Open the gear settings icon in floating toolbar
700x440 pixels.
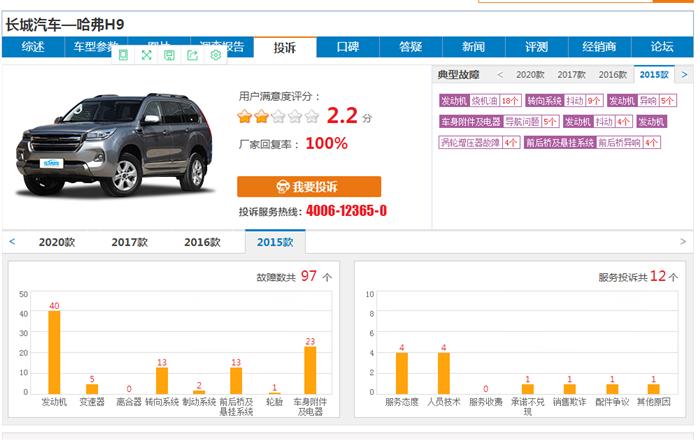(216, 55)
